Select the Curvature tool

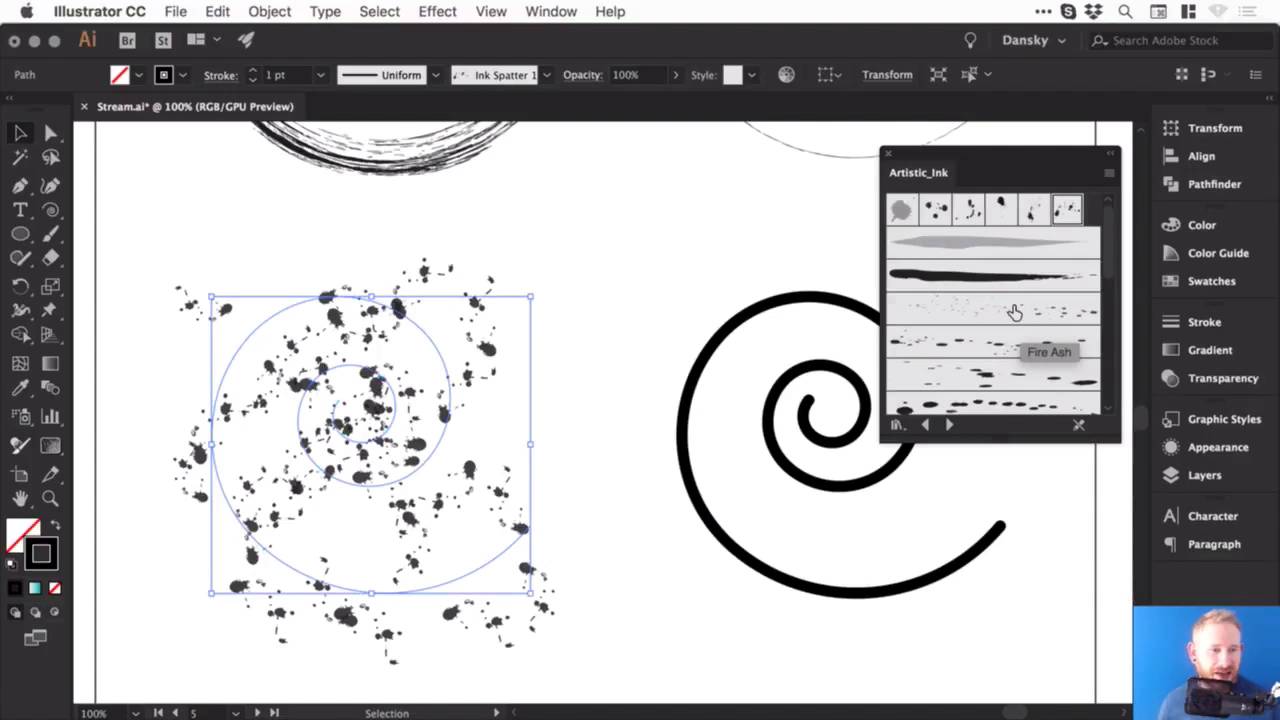pos(50,185)
